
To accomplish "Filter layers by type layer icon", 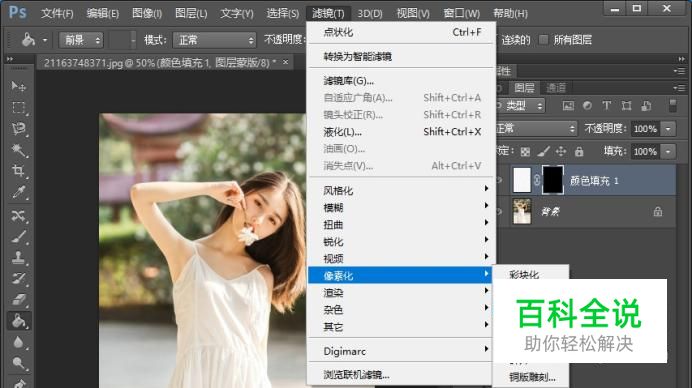I will coord(607,106).
